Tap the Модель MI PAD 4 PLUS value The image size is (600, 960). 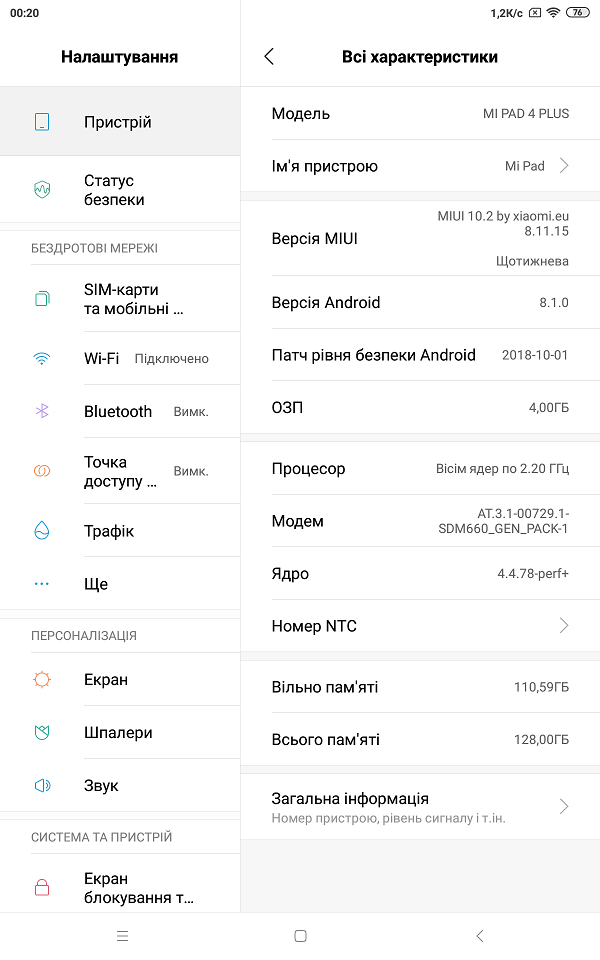pos(526,113)
